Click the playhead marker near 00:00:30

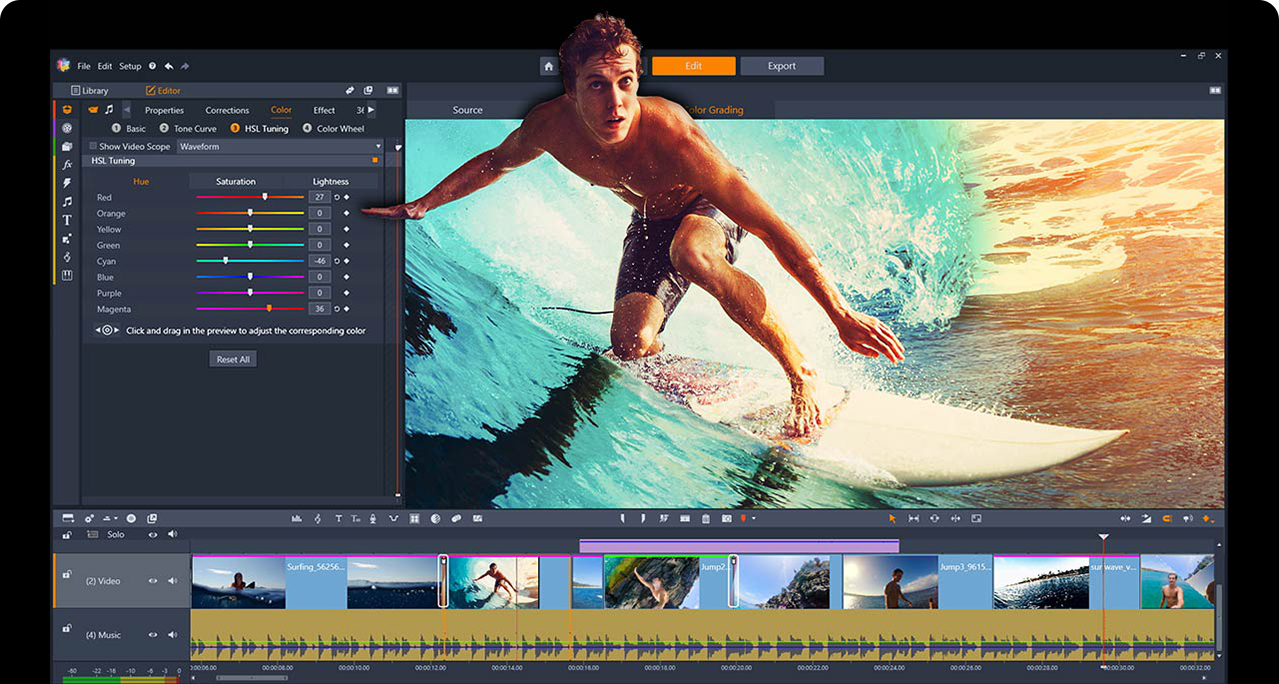tap(1103, 538)
